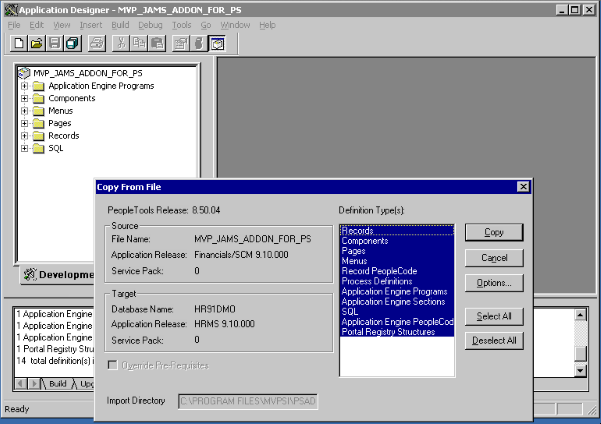Click the output window scrollbar thumb
601x424 pixels.
click(x=580, y=353)
